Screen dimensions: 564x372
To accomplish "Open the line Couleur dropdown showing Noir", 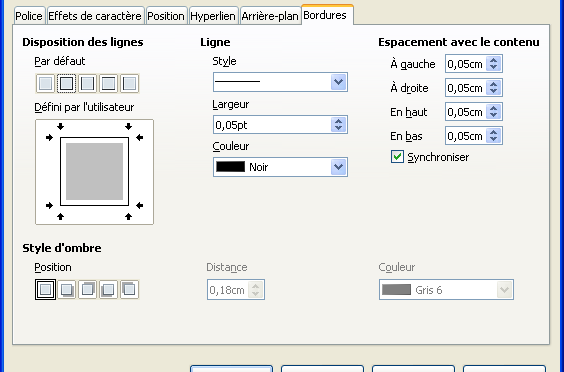I will (338, 167).
